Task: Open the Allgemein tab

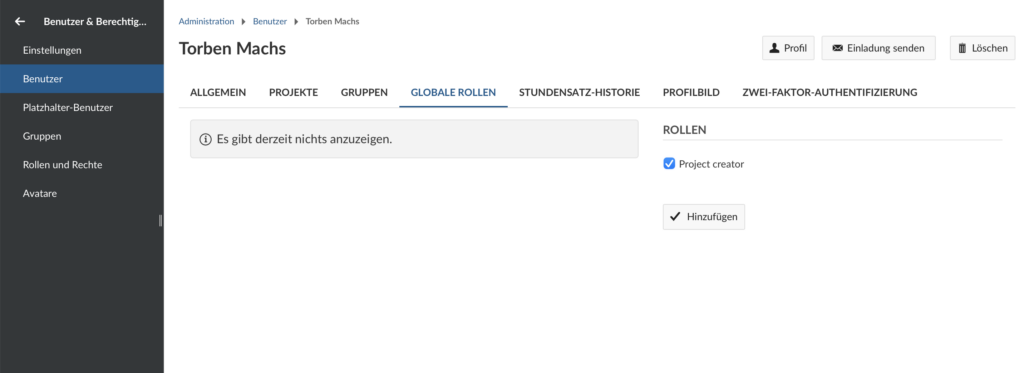Action: [x=218, y=93]
